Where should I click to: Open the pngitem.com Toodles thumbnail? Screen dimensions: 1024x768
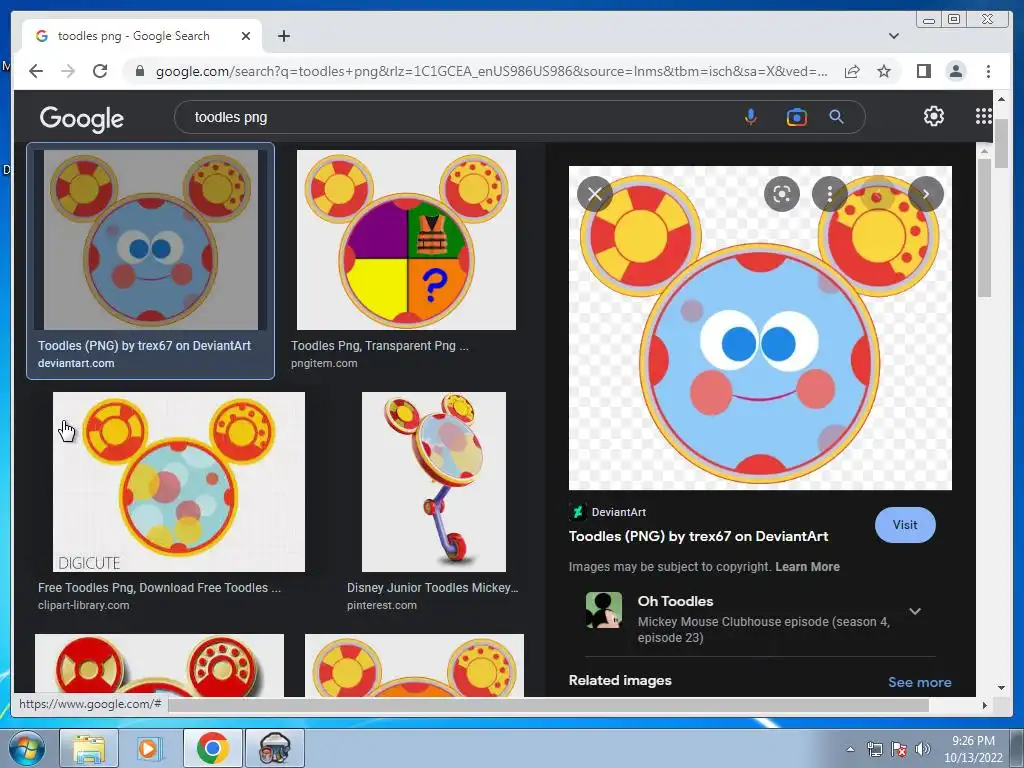click(406, 240)
